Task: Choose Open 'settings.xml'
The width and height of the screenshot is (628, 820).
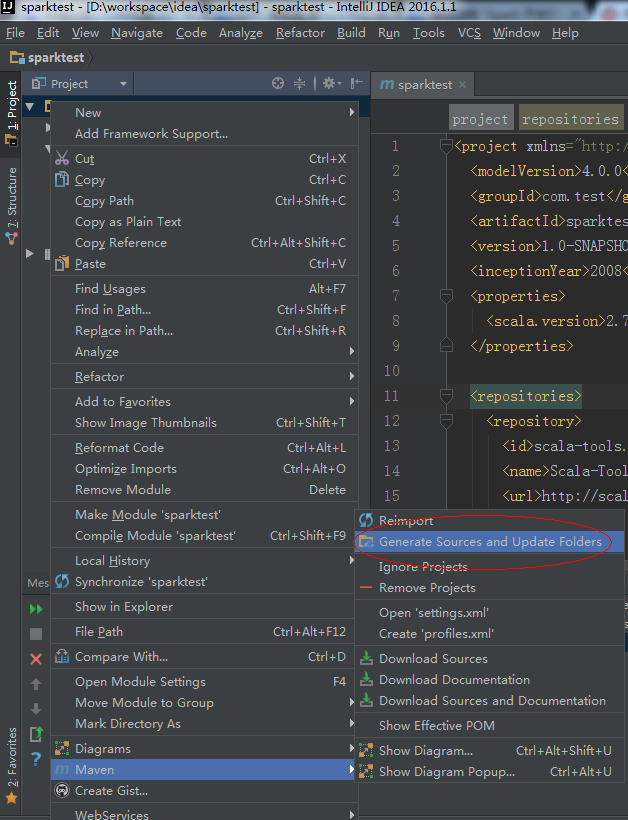Action: [x=490, y=612]
